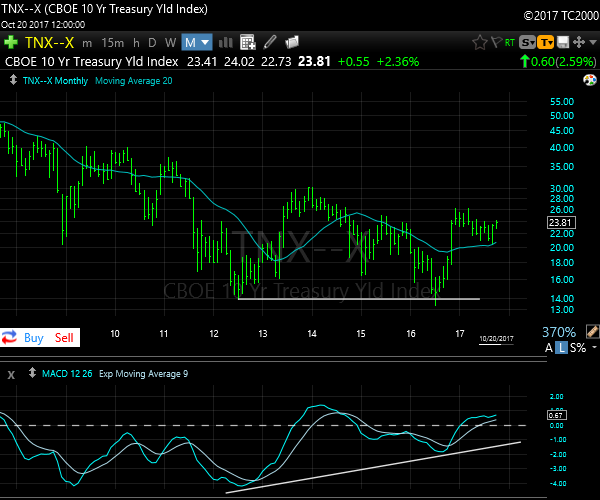Select the 'L' logarithmic scale option
This screenshot has width=600, height=500.
click(x=561, y=348)
